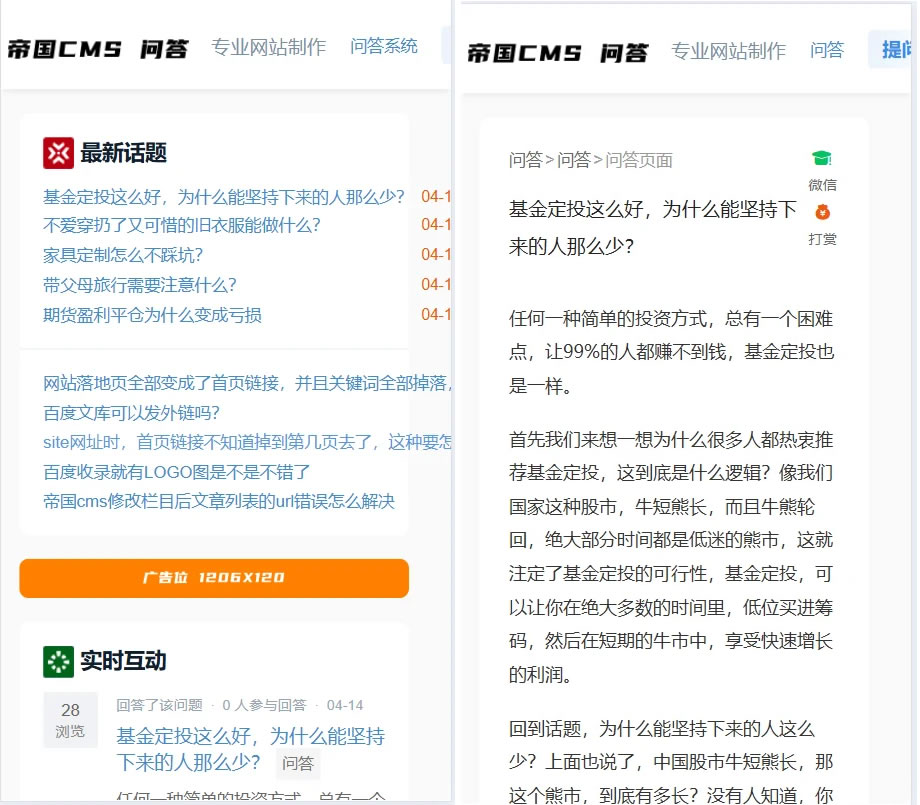Click the 0 人参与回答 text
Screen dimensions: 920x805
pos(265,705)
